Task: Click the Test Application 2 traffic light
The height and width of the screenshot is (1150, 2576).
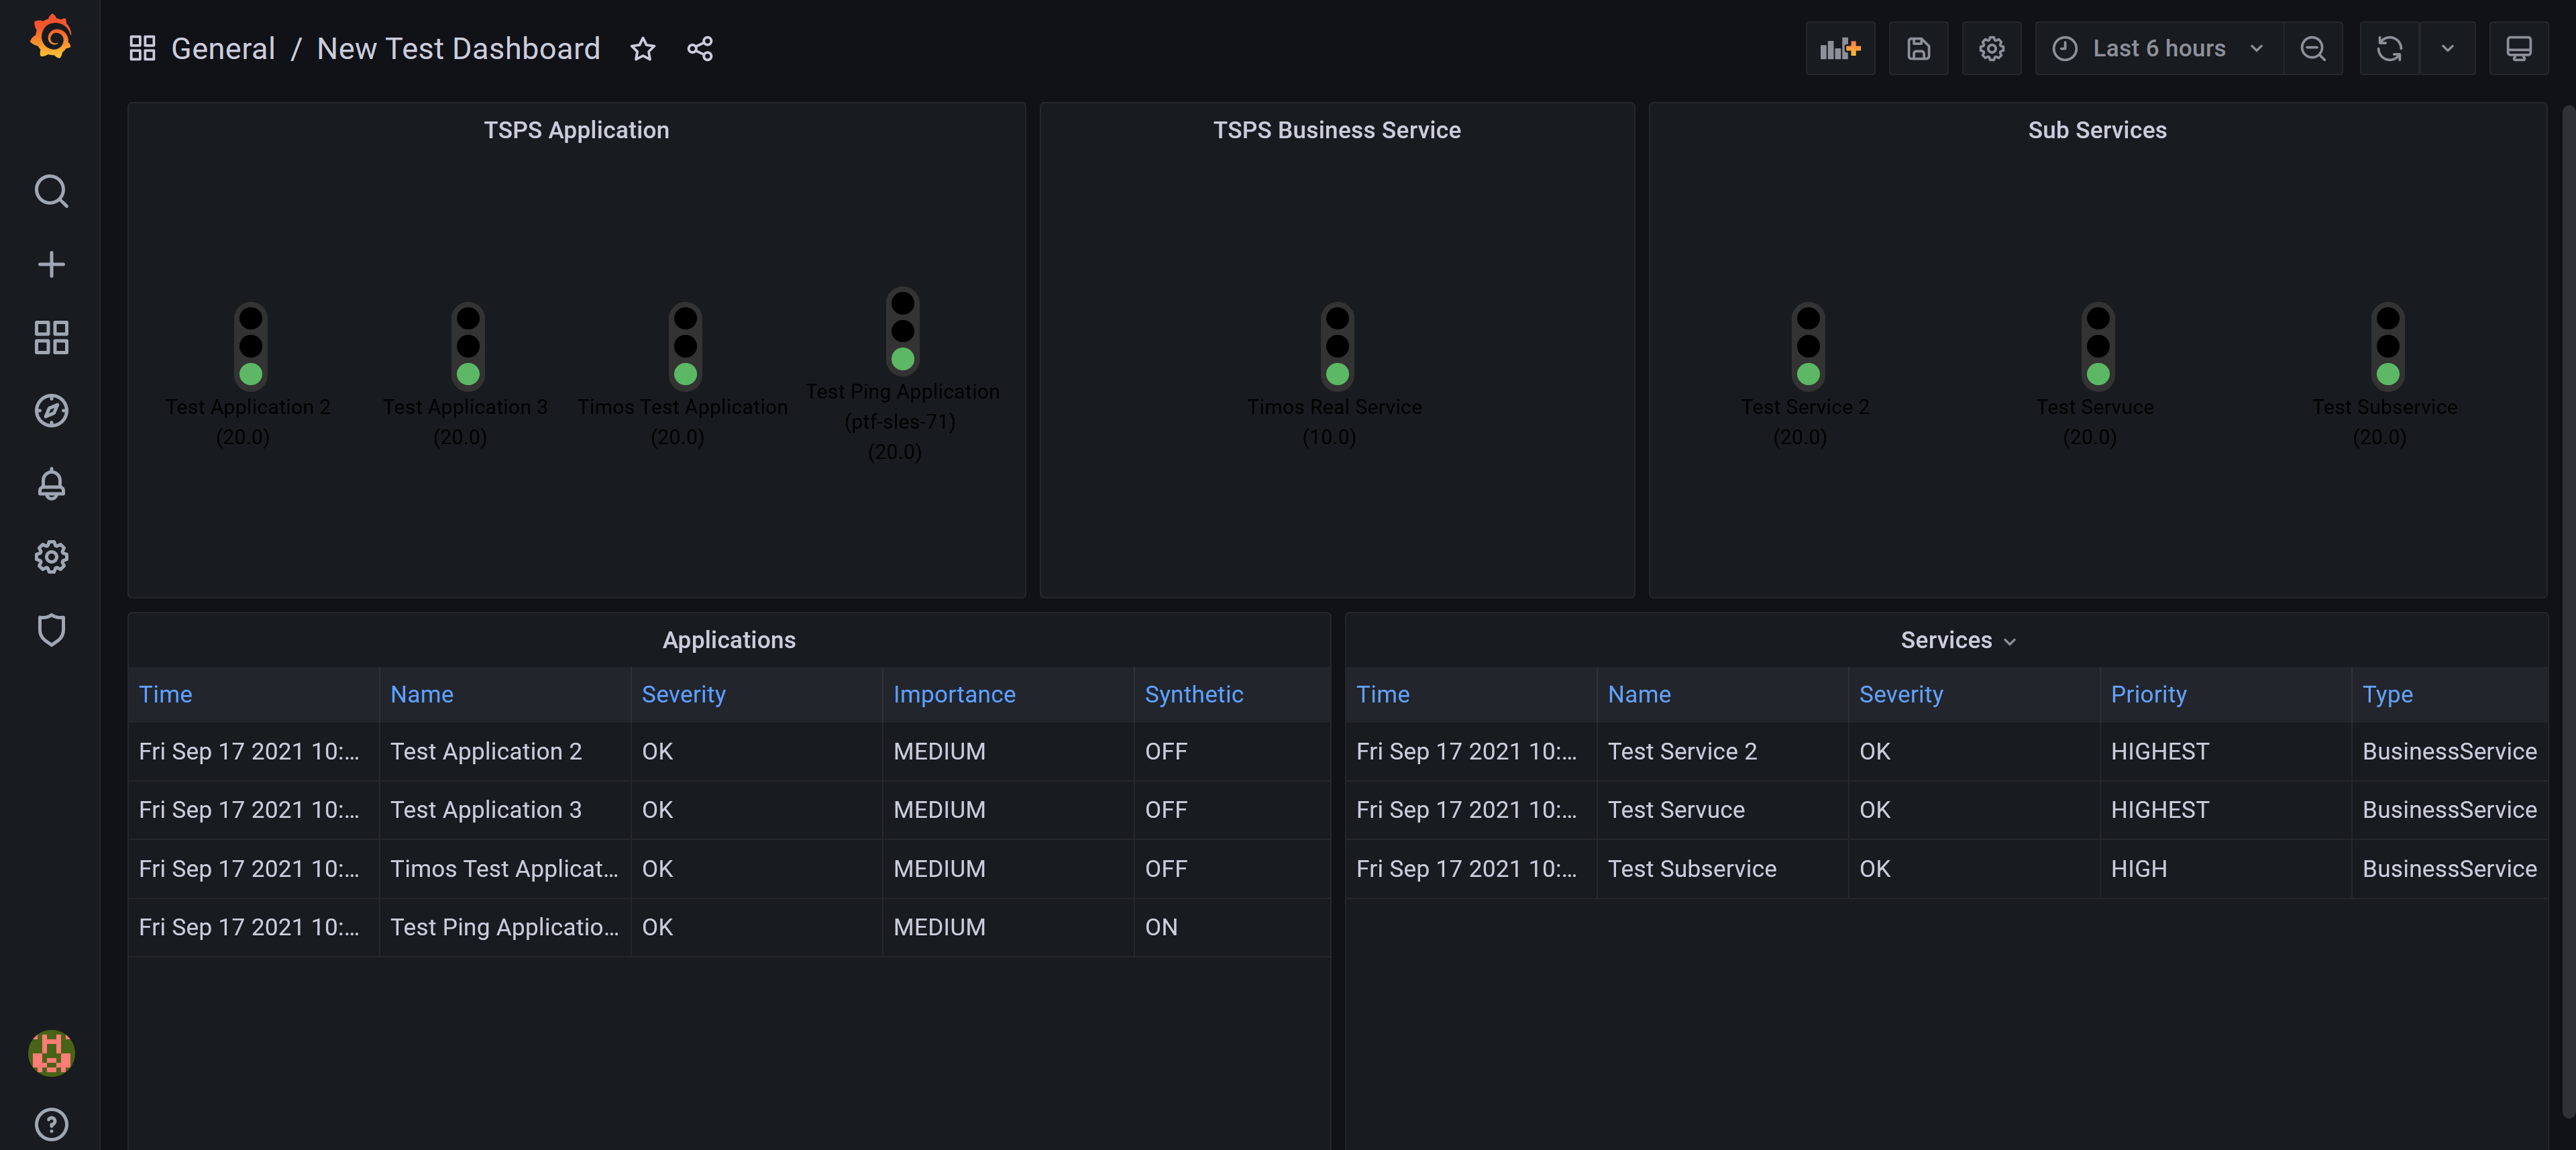Action: click(250, 346)
